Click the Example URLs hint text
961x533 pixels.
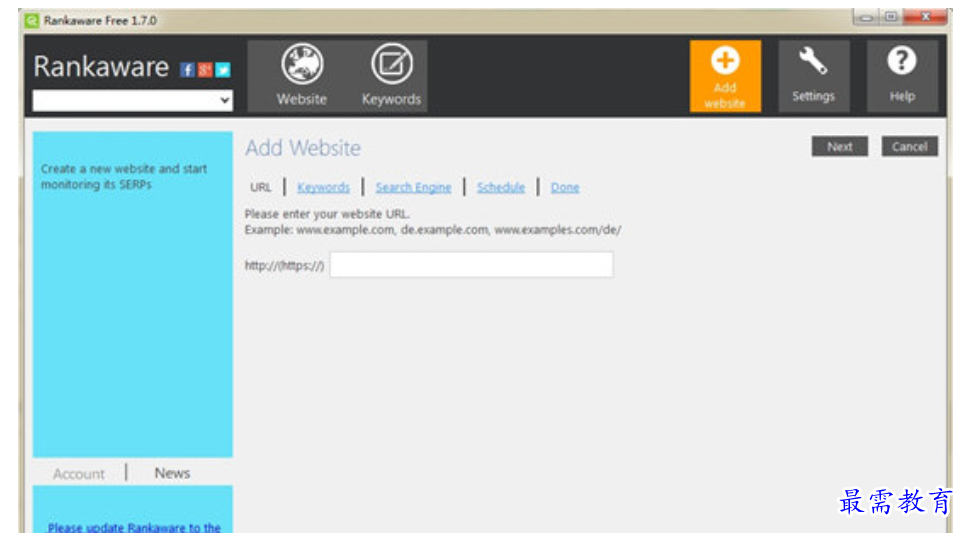[433, 230]
